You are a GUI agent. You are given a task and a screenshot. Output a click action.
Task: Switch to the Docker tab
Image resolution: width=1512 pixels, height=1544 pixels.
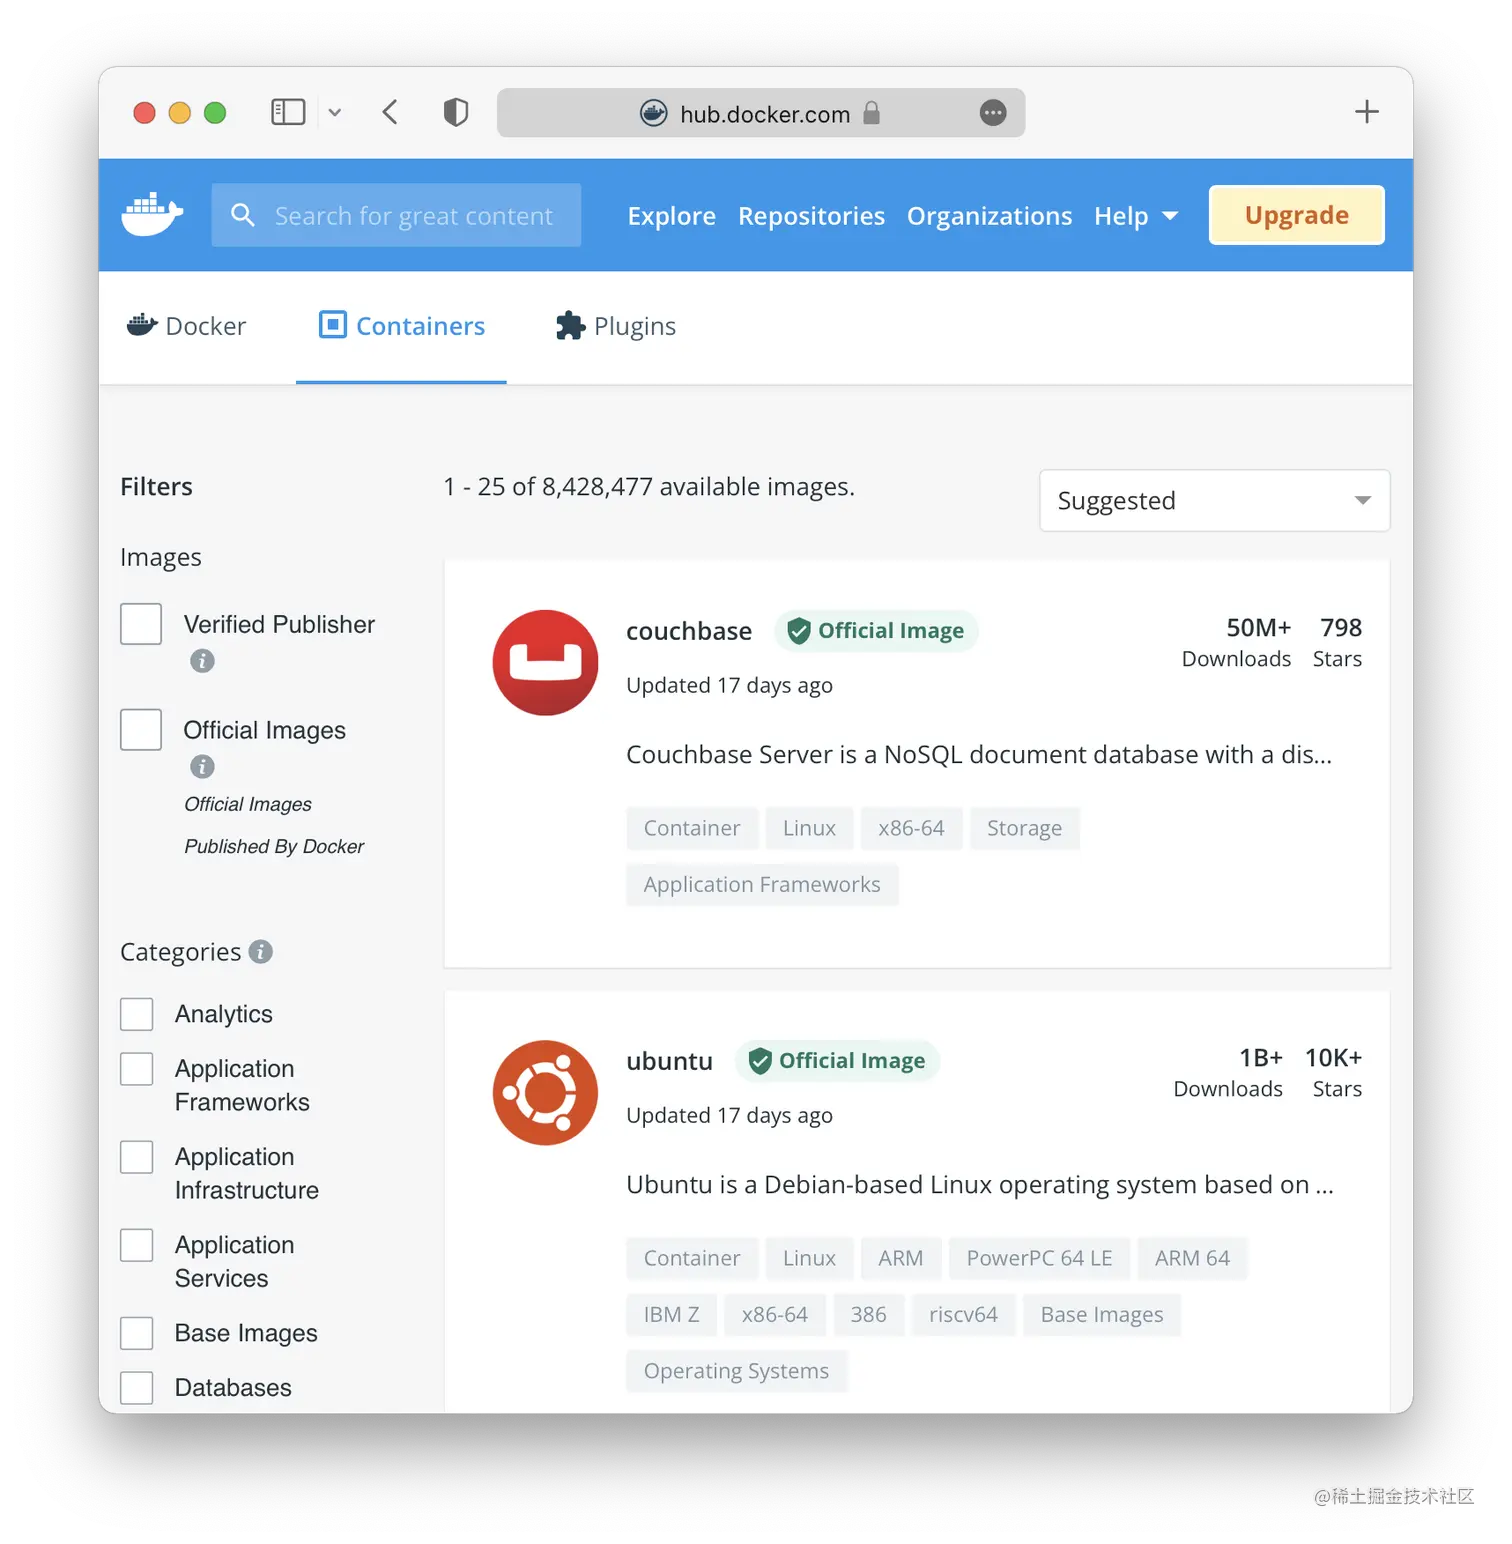coord(186,326)
